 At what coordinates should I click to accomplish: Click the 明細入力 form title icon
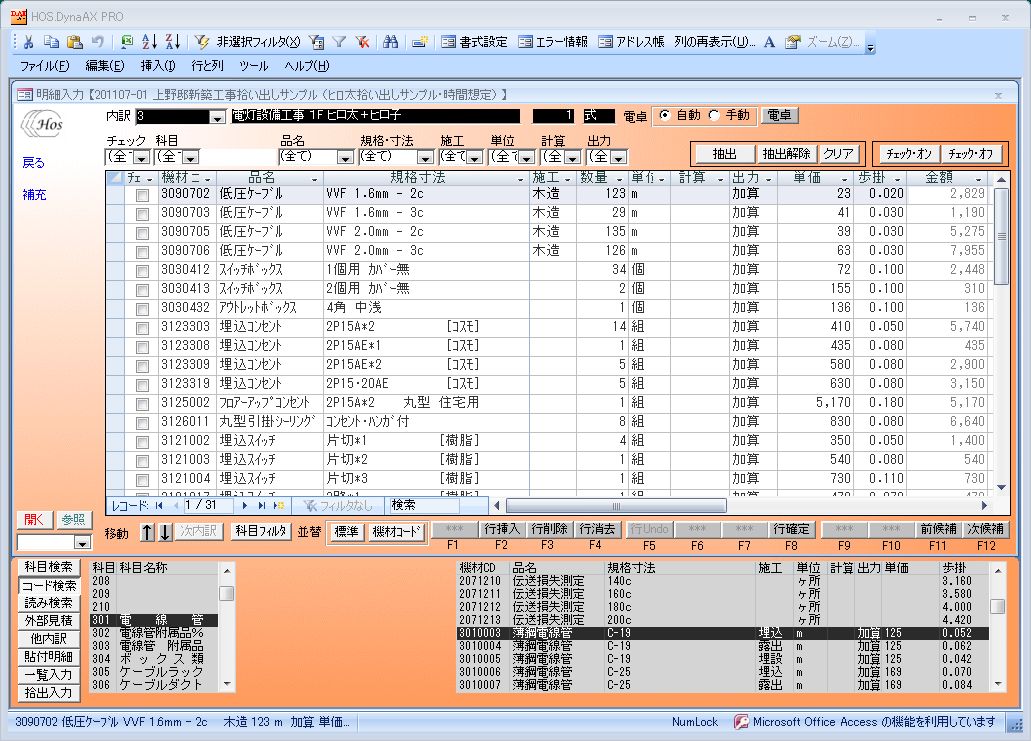tap(24, 95)
